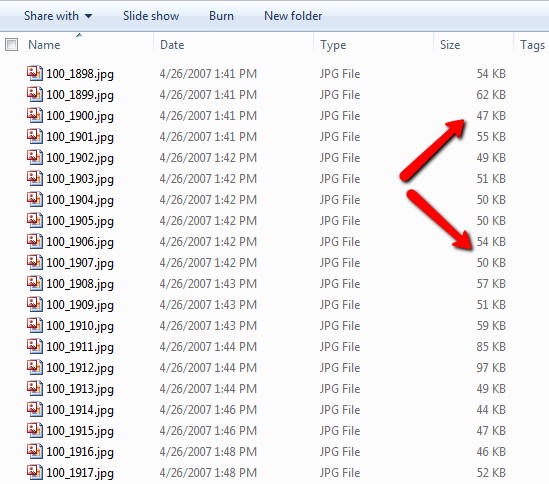
Task: Click the Tags column header
Action: pyautogui.click(x=532, y=45)
